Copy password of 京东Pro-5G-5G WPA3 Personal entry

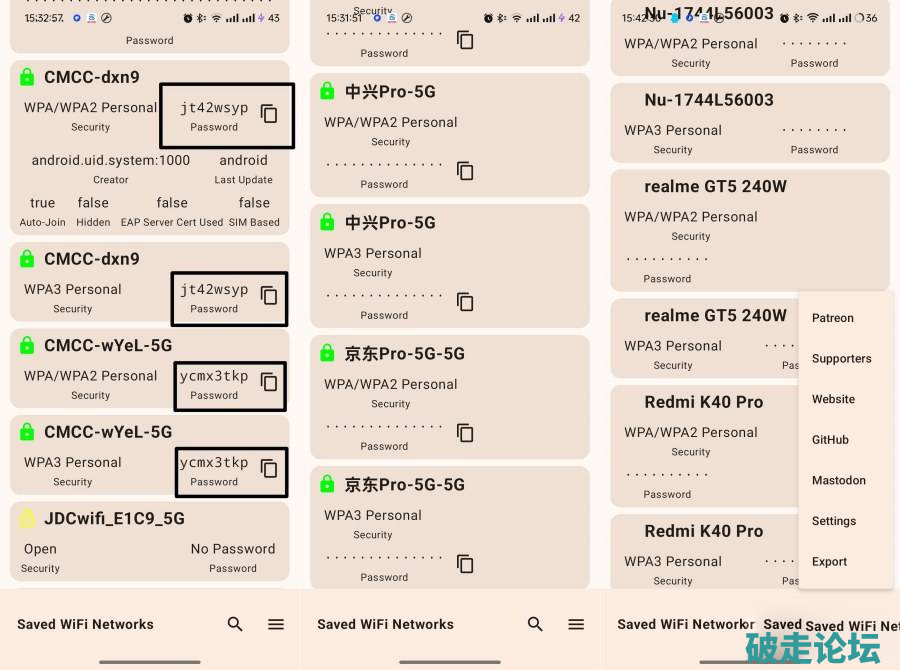pos(465,564)
